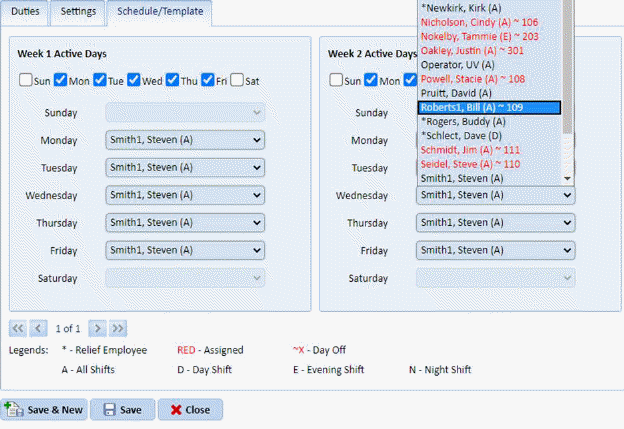Image resolution: width=624 pixels, height=429 pixels.
Task: Click the Save disk button
Action: click(123, 410)
